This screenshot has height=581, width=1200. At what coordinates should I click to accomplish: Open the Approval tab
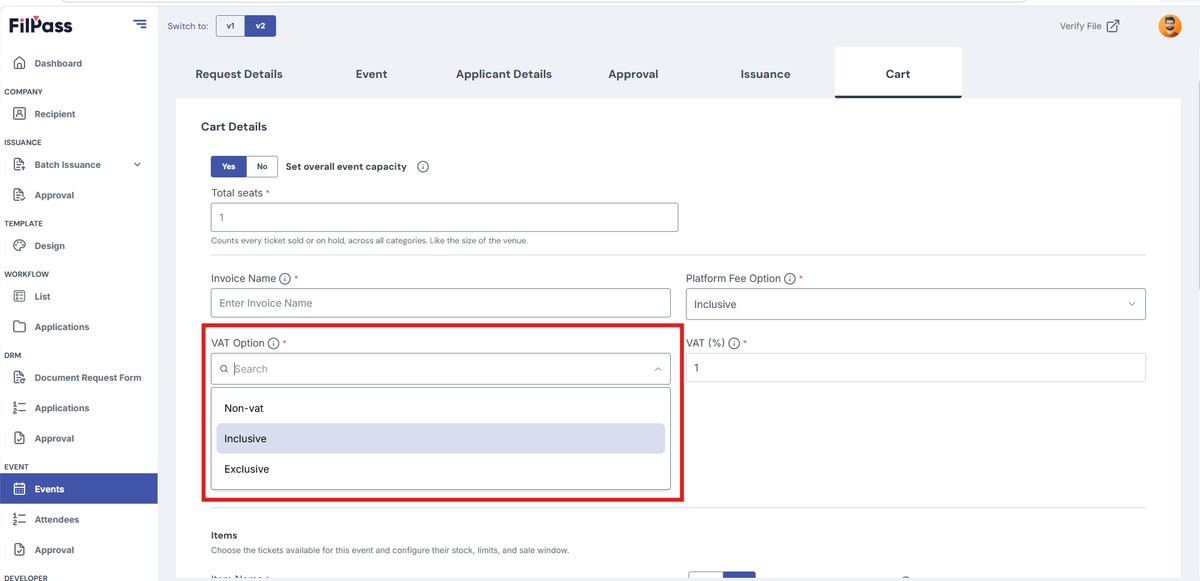(x=633, y=74)
